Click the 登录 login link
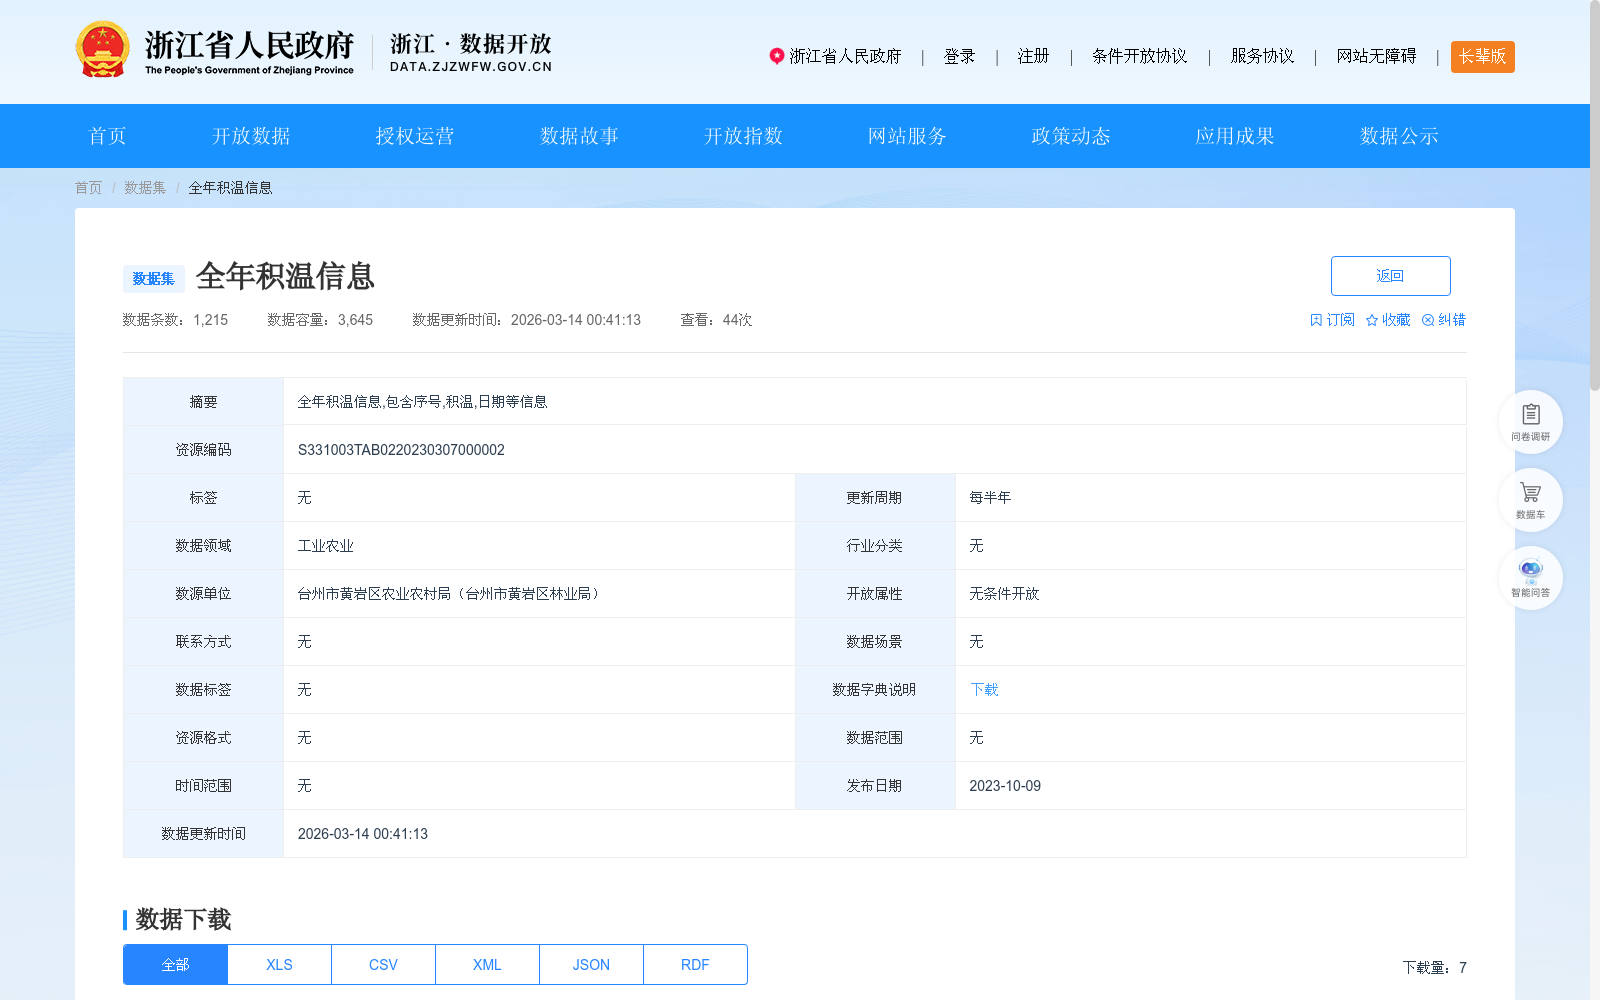 (x=959, y=57)
